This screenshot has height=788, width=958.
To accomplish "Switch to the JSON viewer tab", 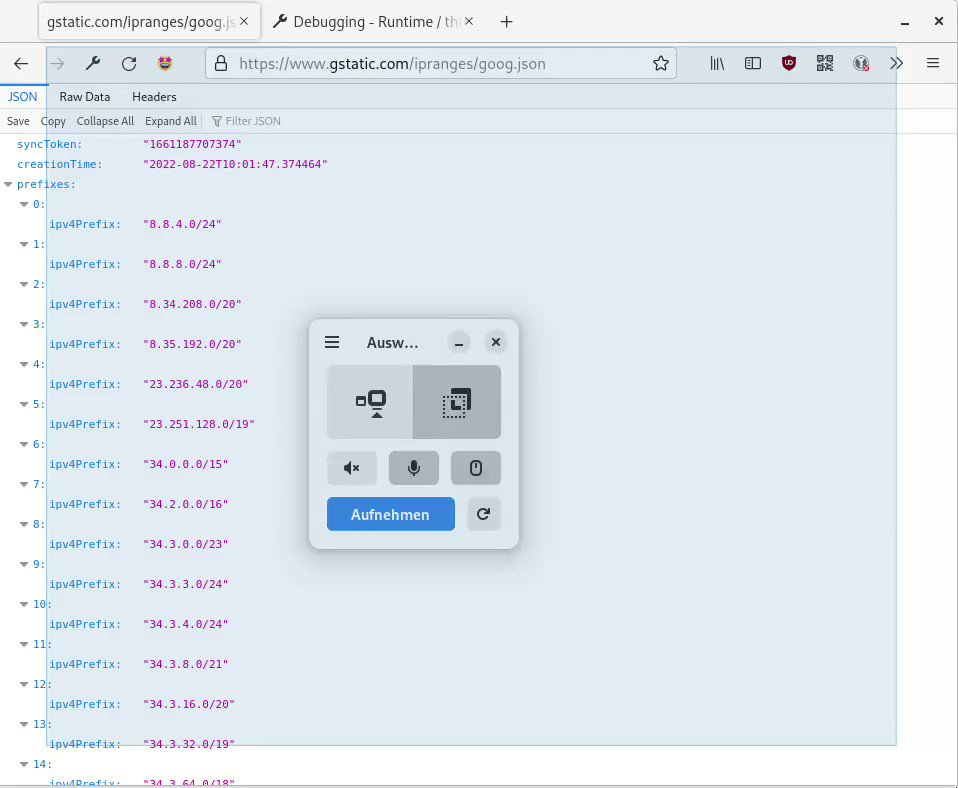I will (x=23, y=97).
